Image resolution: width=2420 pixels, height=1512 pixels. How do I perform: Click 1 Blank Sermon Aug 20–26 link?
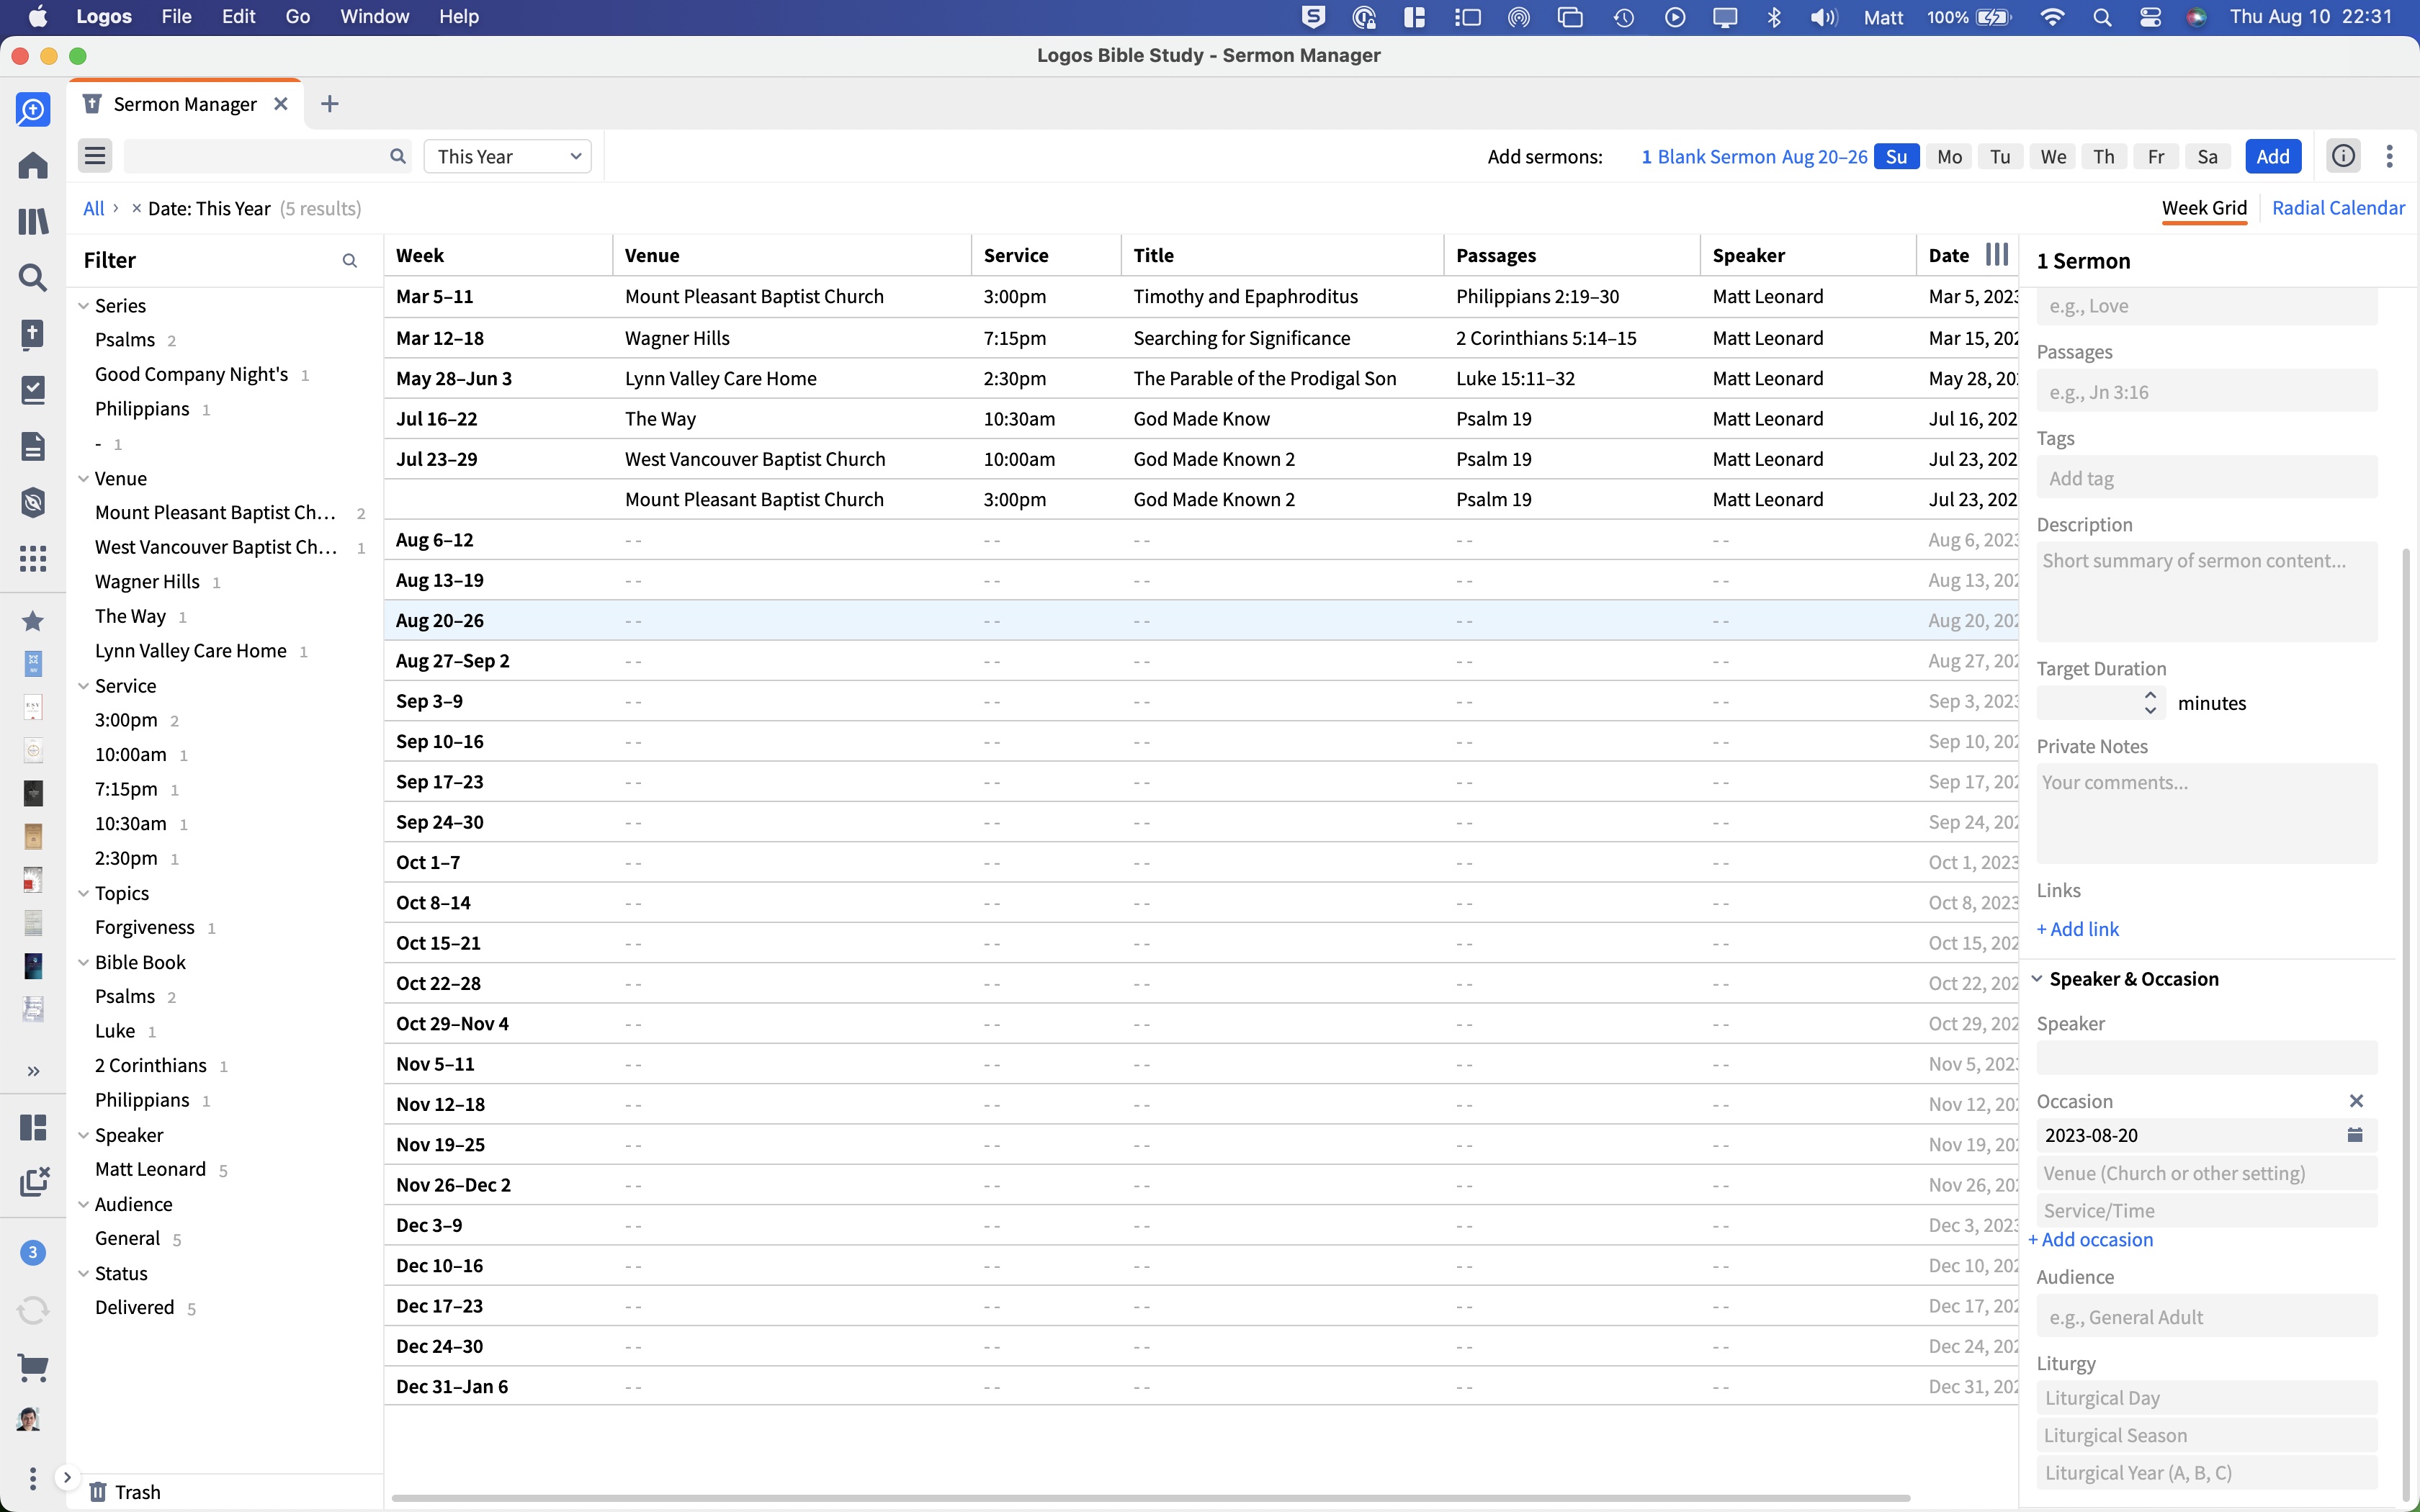coord(1754,157)
